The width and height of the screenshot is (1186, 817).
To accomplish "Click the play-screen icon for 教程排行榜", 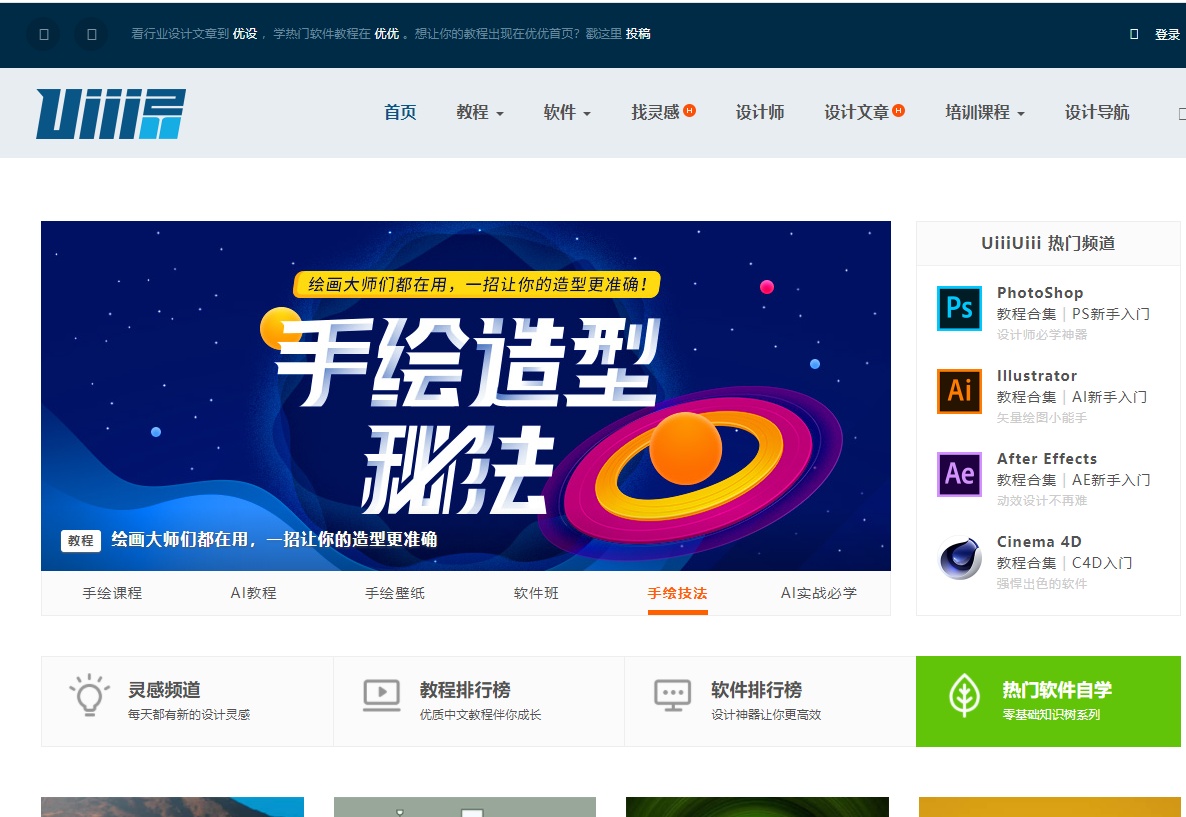I will (381, 695).
